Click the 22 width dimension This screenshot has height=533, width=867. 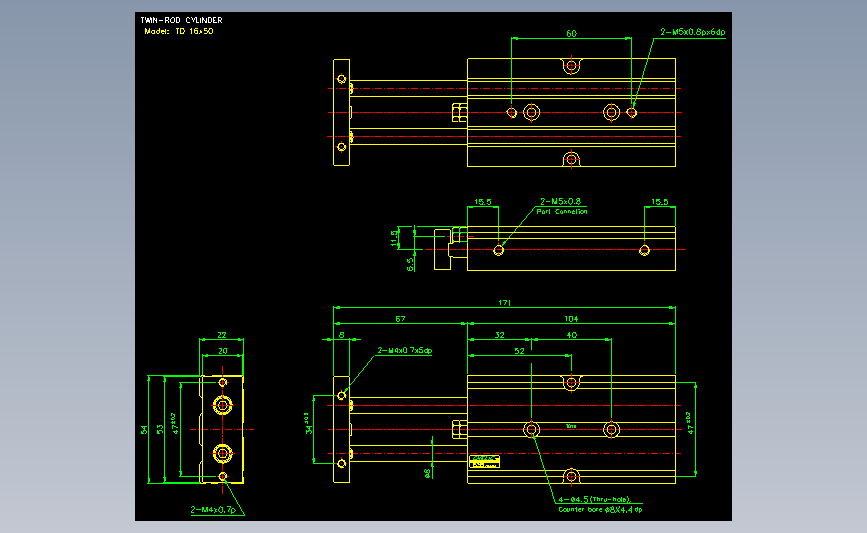pyautogui.click(x=222, y=335)
